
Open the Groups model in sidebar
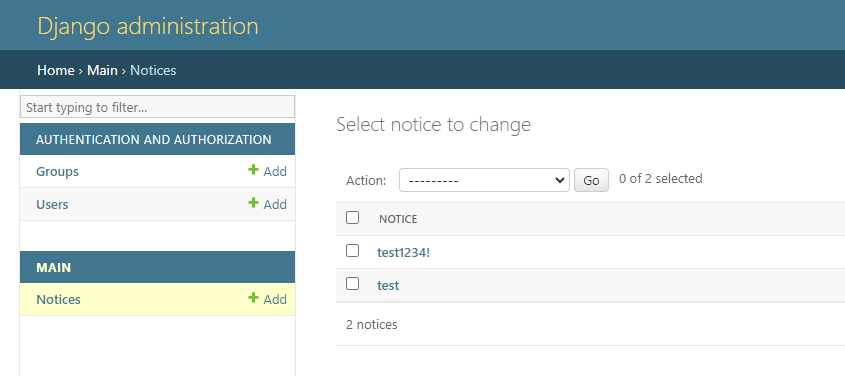click(57, 171)
